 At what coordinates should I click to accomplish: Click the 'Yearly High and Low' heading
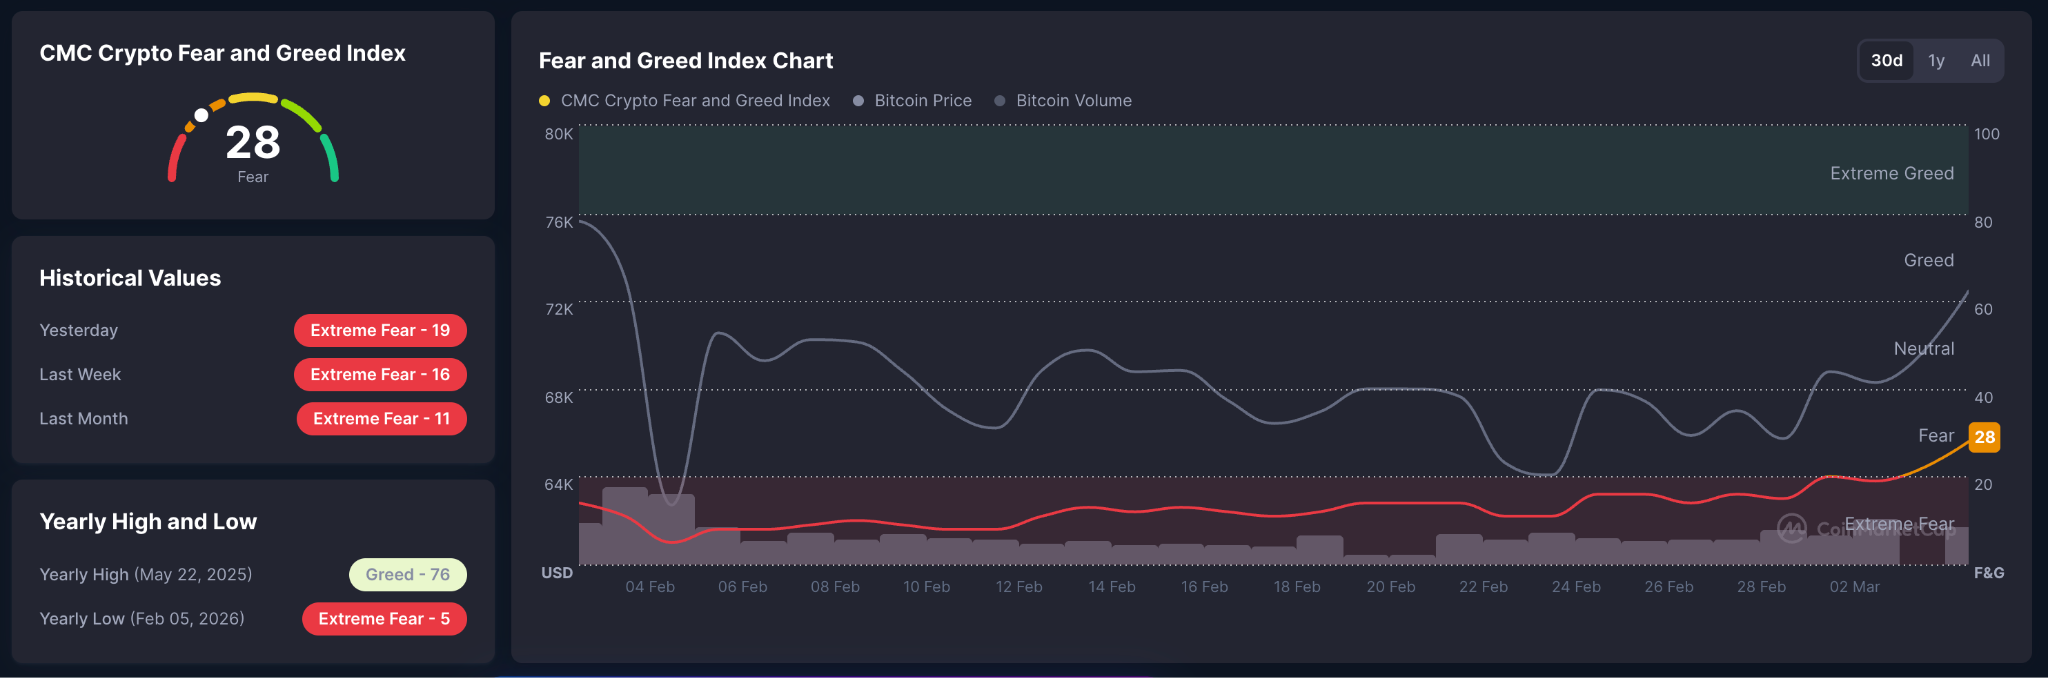(x=148, y=522)
